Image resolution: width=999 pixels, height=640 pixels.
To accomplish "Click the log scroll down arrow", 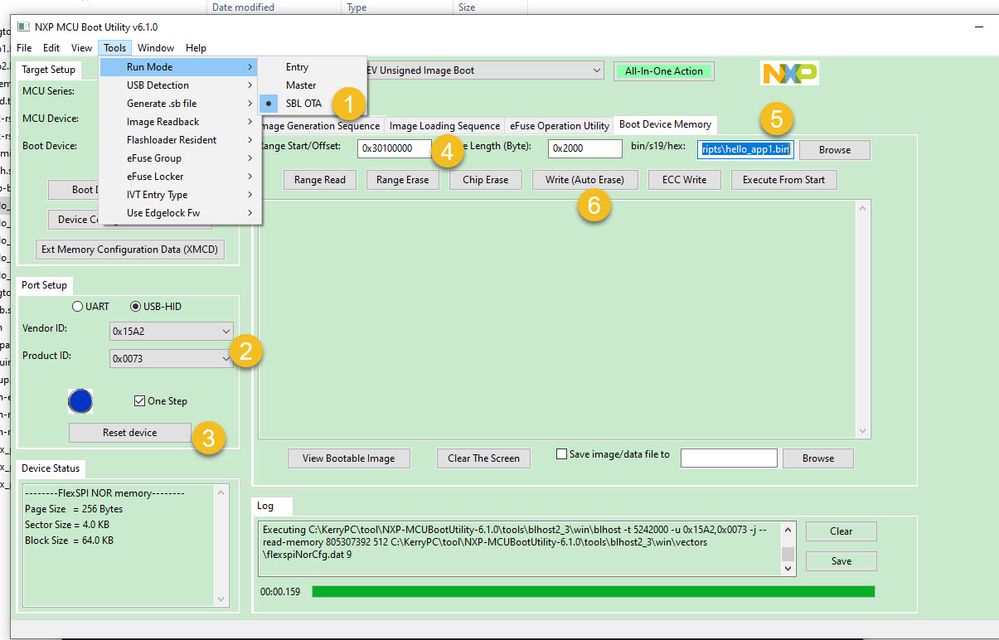I will pyautogui.click(x=788, y=569).
